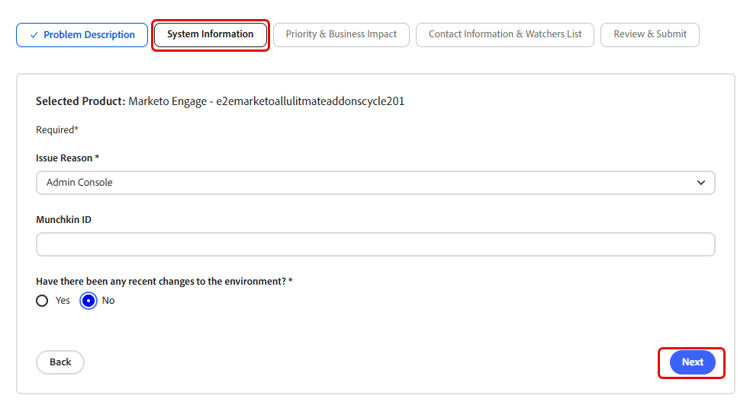750x408 pixels.
Task: Click the Issue Reason chevron arrow
Action: click(701, 183)
